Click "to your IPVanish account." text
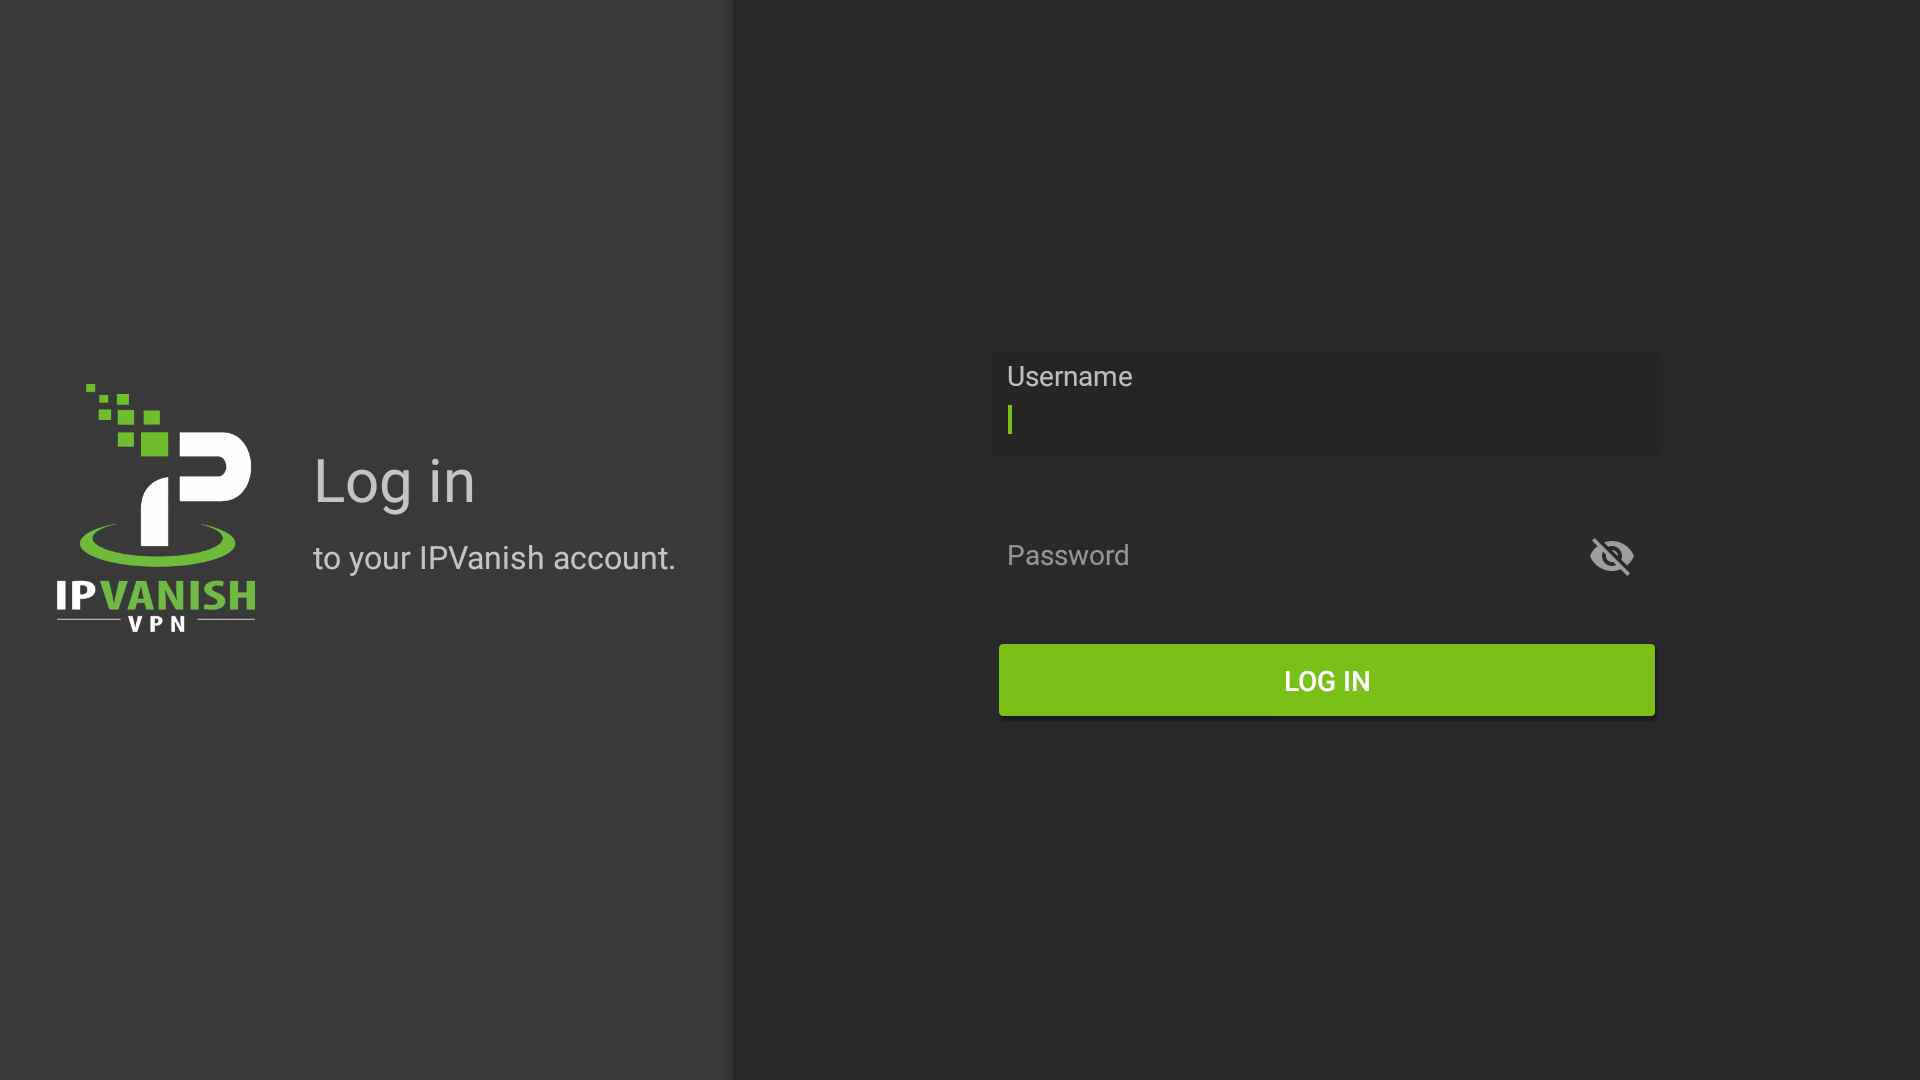The width and height of the screenshot is (1920, 1080). (x=494, y=558)
